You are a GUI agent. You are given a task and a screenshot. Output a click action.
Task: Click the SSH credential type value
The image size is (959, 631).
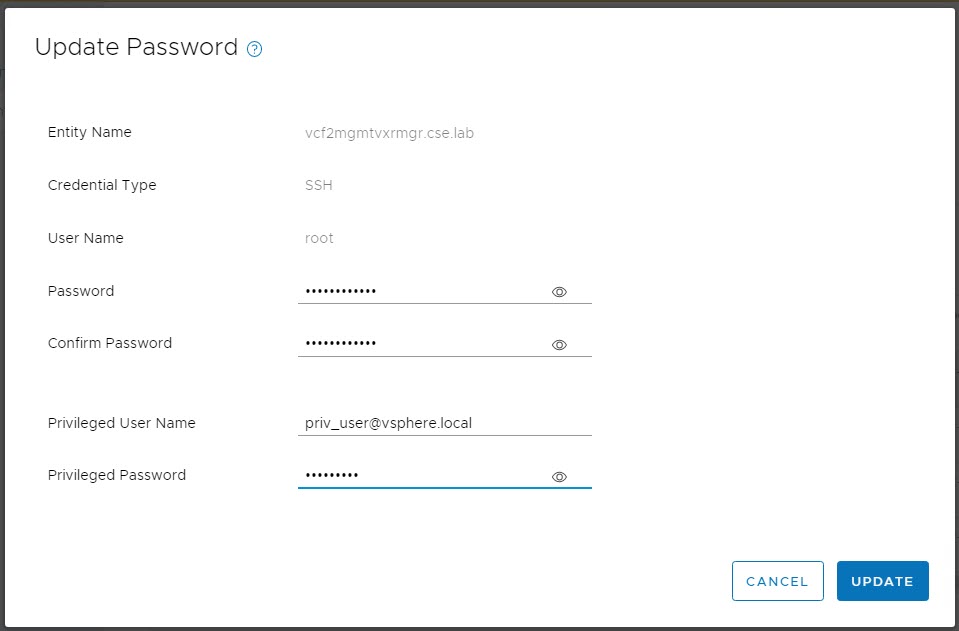(319, 185)
